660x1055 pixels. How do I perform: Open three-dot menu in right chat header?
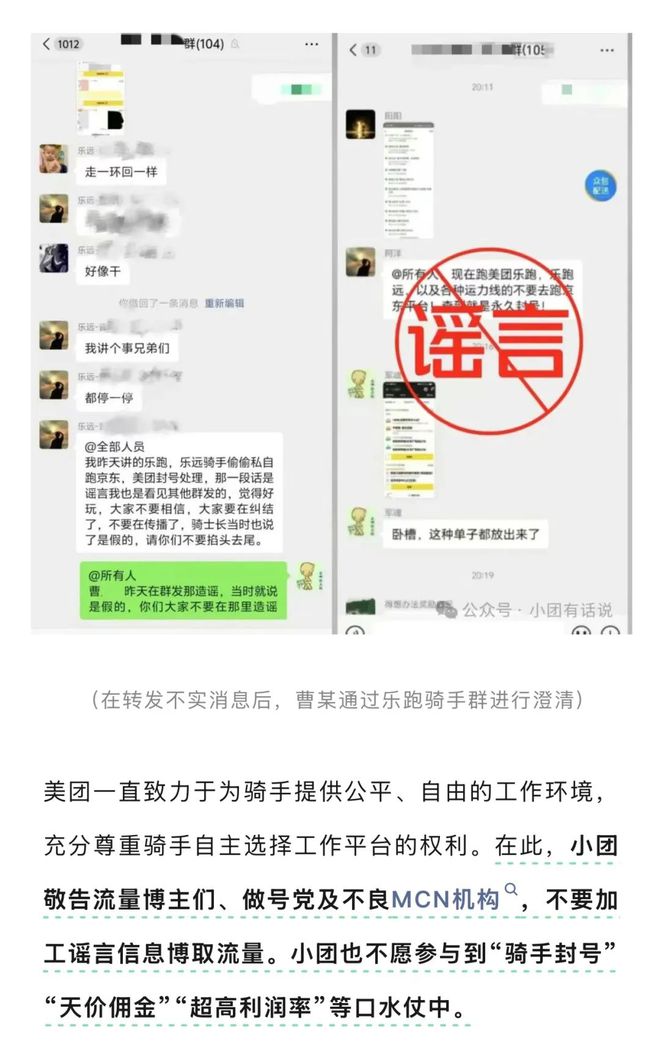point(606,50)
